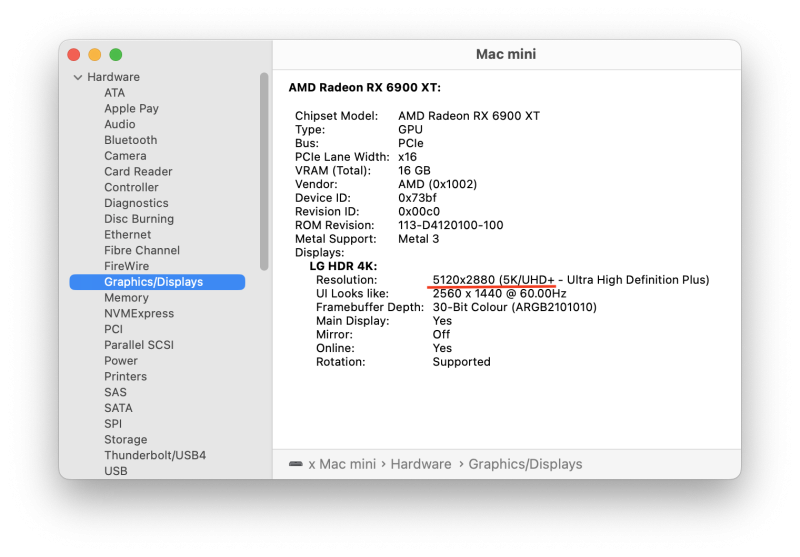Close the window with red button
800x557 pixels.
coord(74,55)
